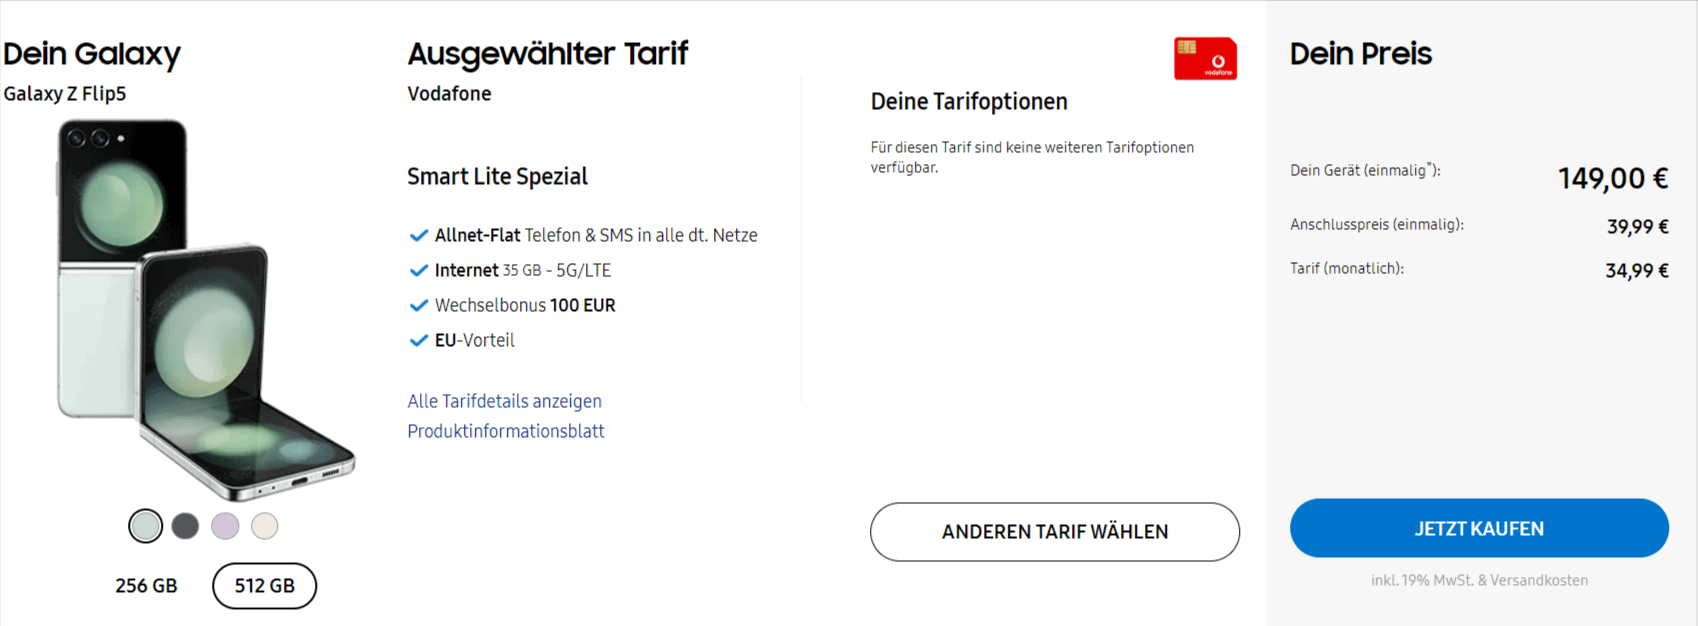Click the Vodafone SIM card logo
The width and height of the screenshot is (1698, 626).
[1205, 58]
